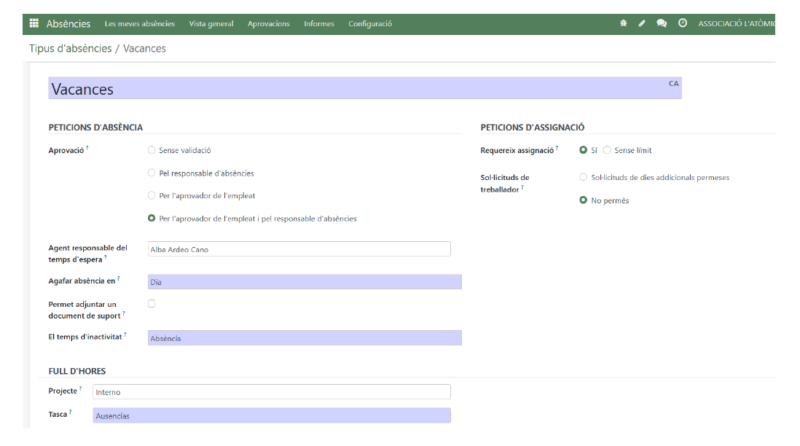Open the 'Les meves absències' menu
The image size is (800, 446).
click(x=139, y=23)
